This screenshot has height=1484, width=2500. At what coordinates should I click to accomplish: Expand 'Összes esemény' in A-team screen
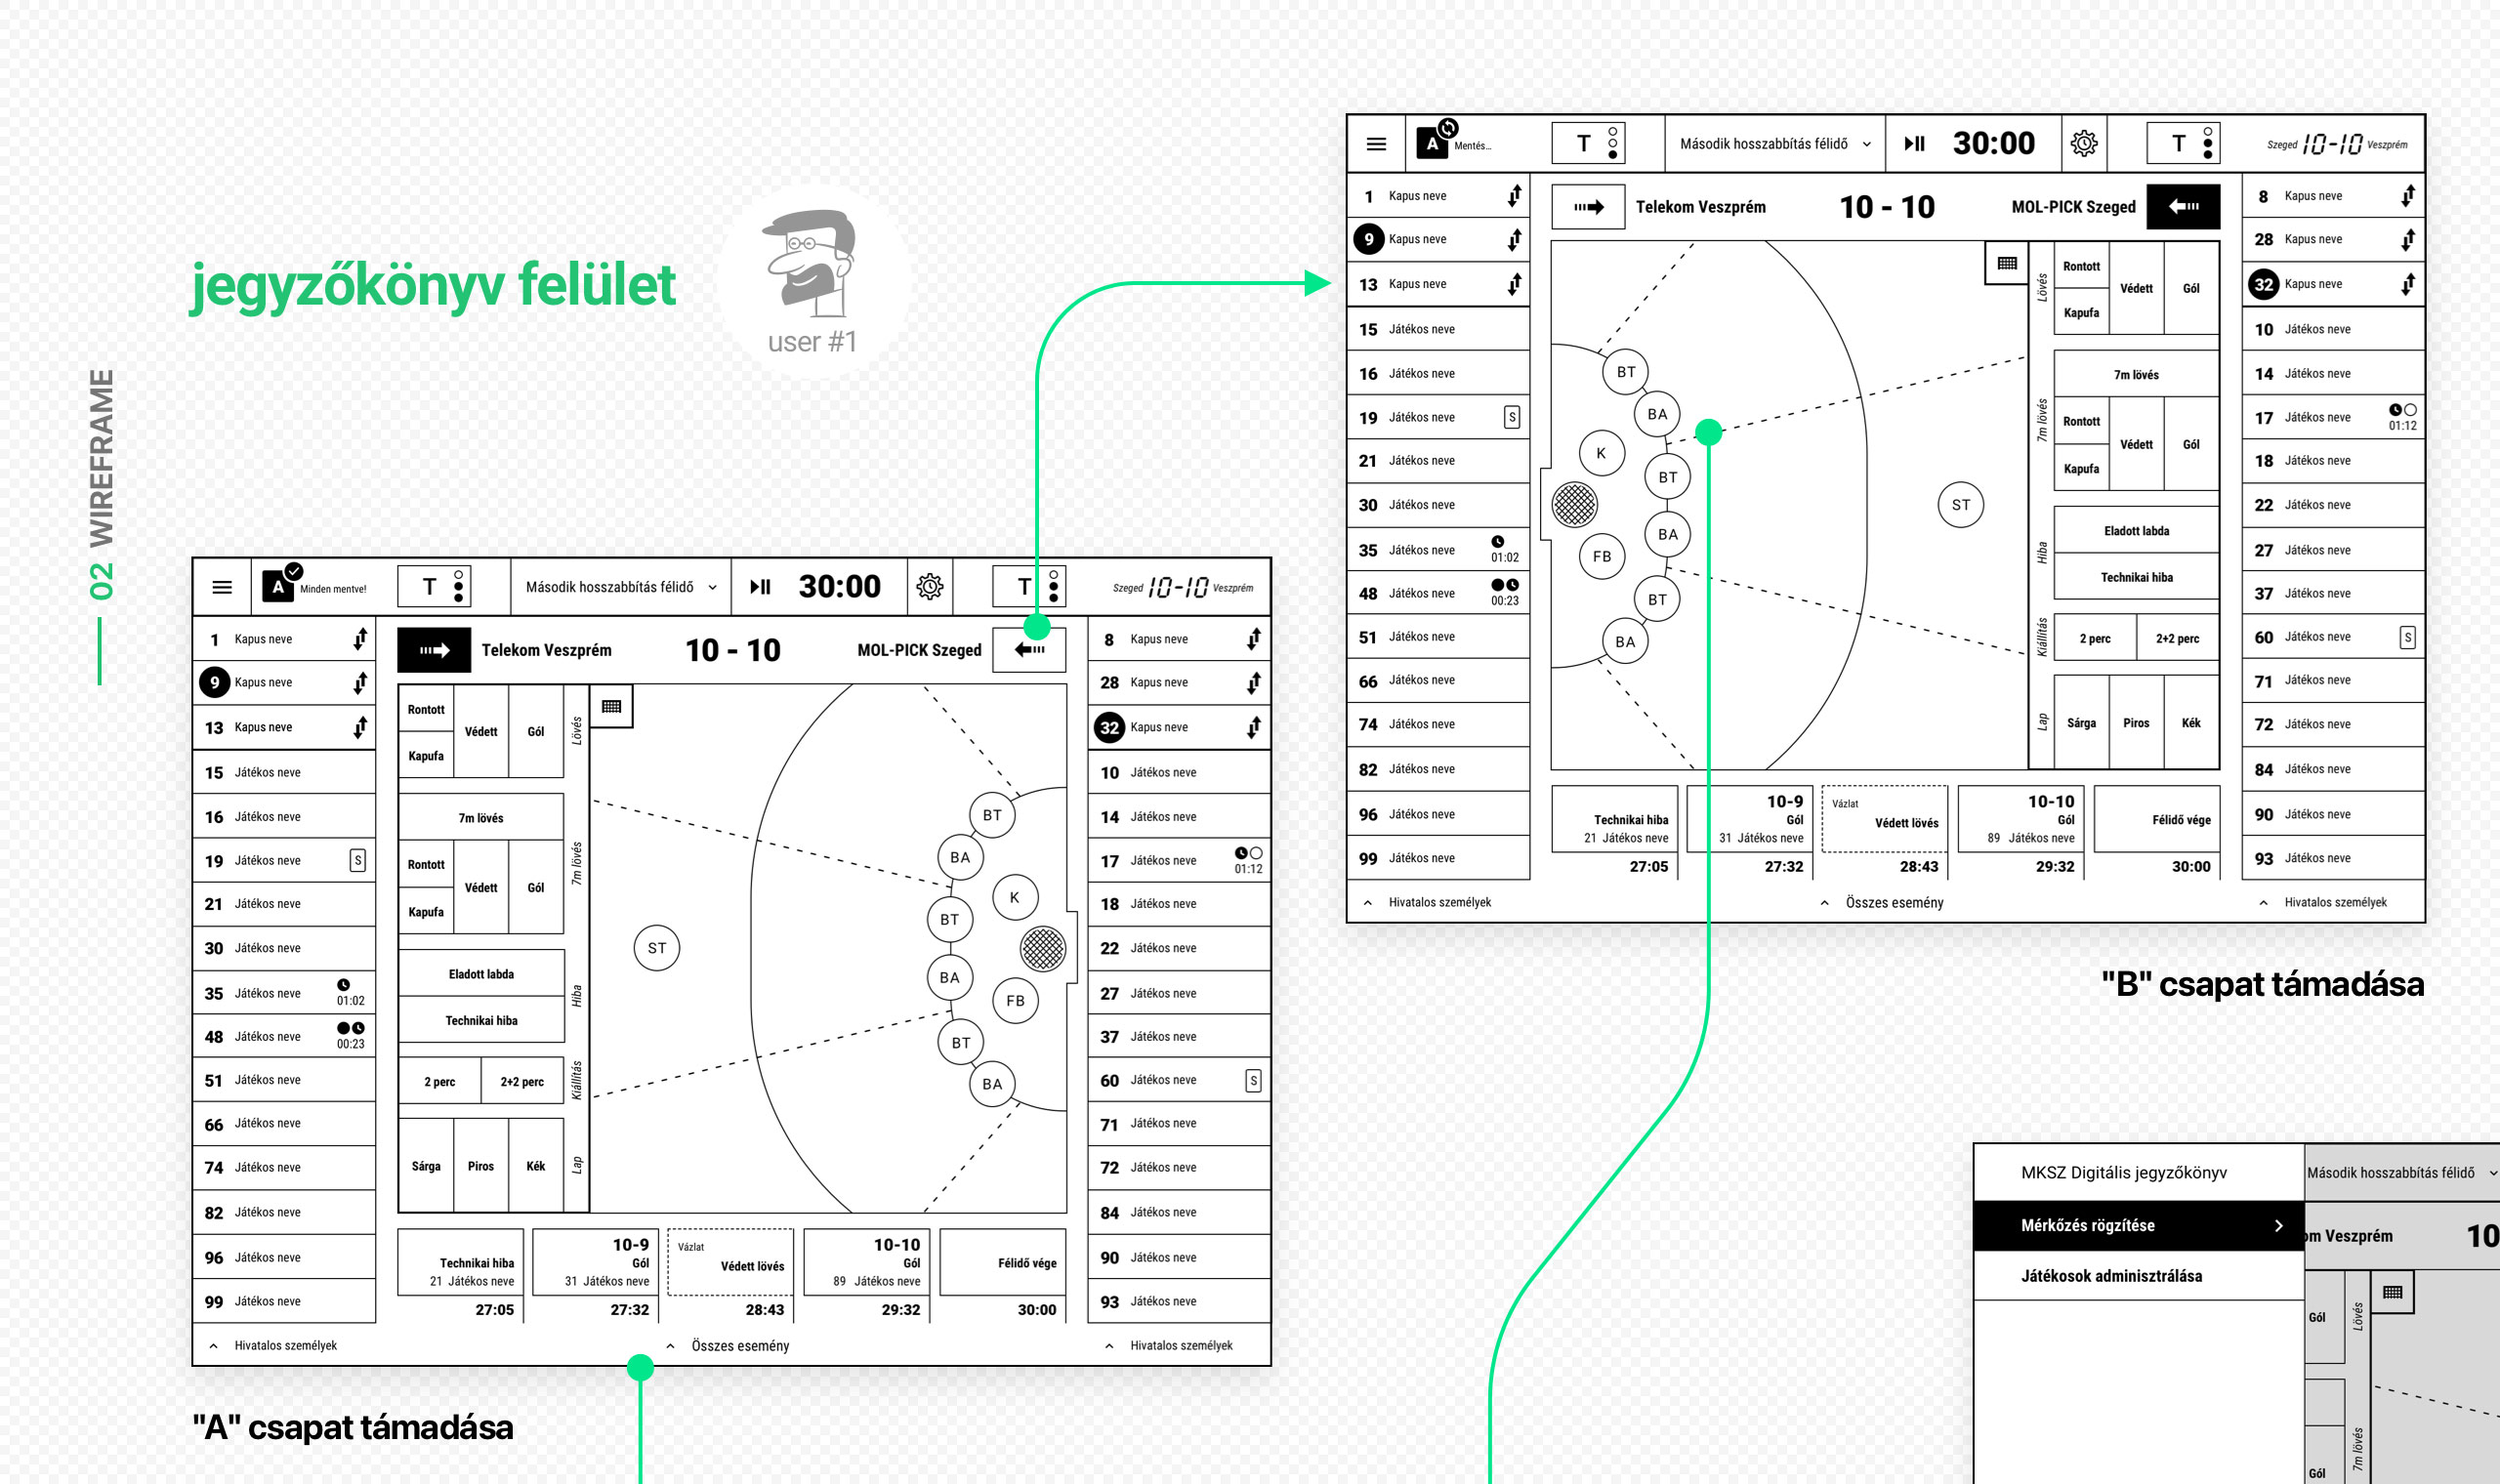point(729,1346)
